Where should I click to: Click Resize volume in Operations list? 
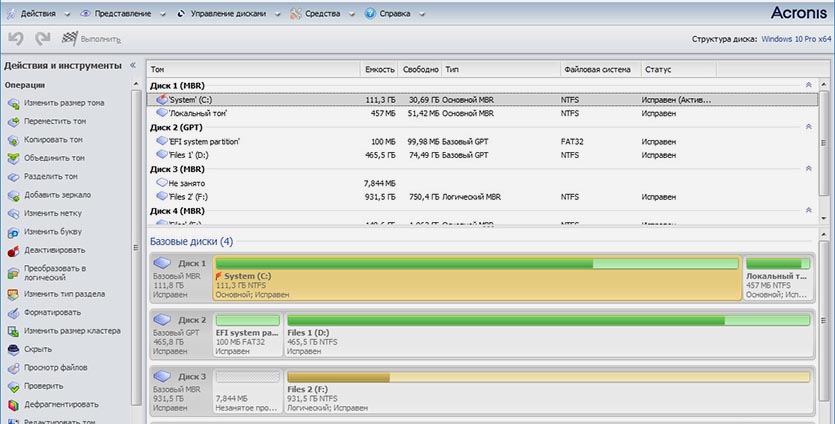point(64,103)
